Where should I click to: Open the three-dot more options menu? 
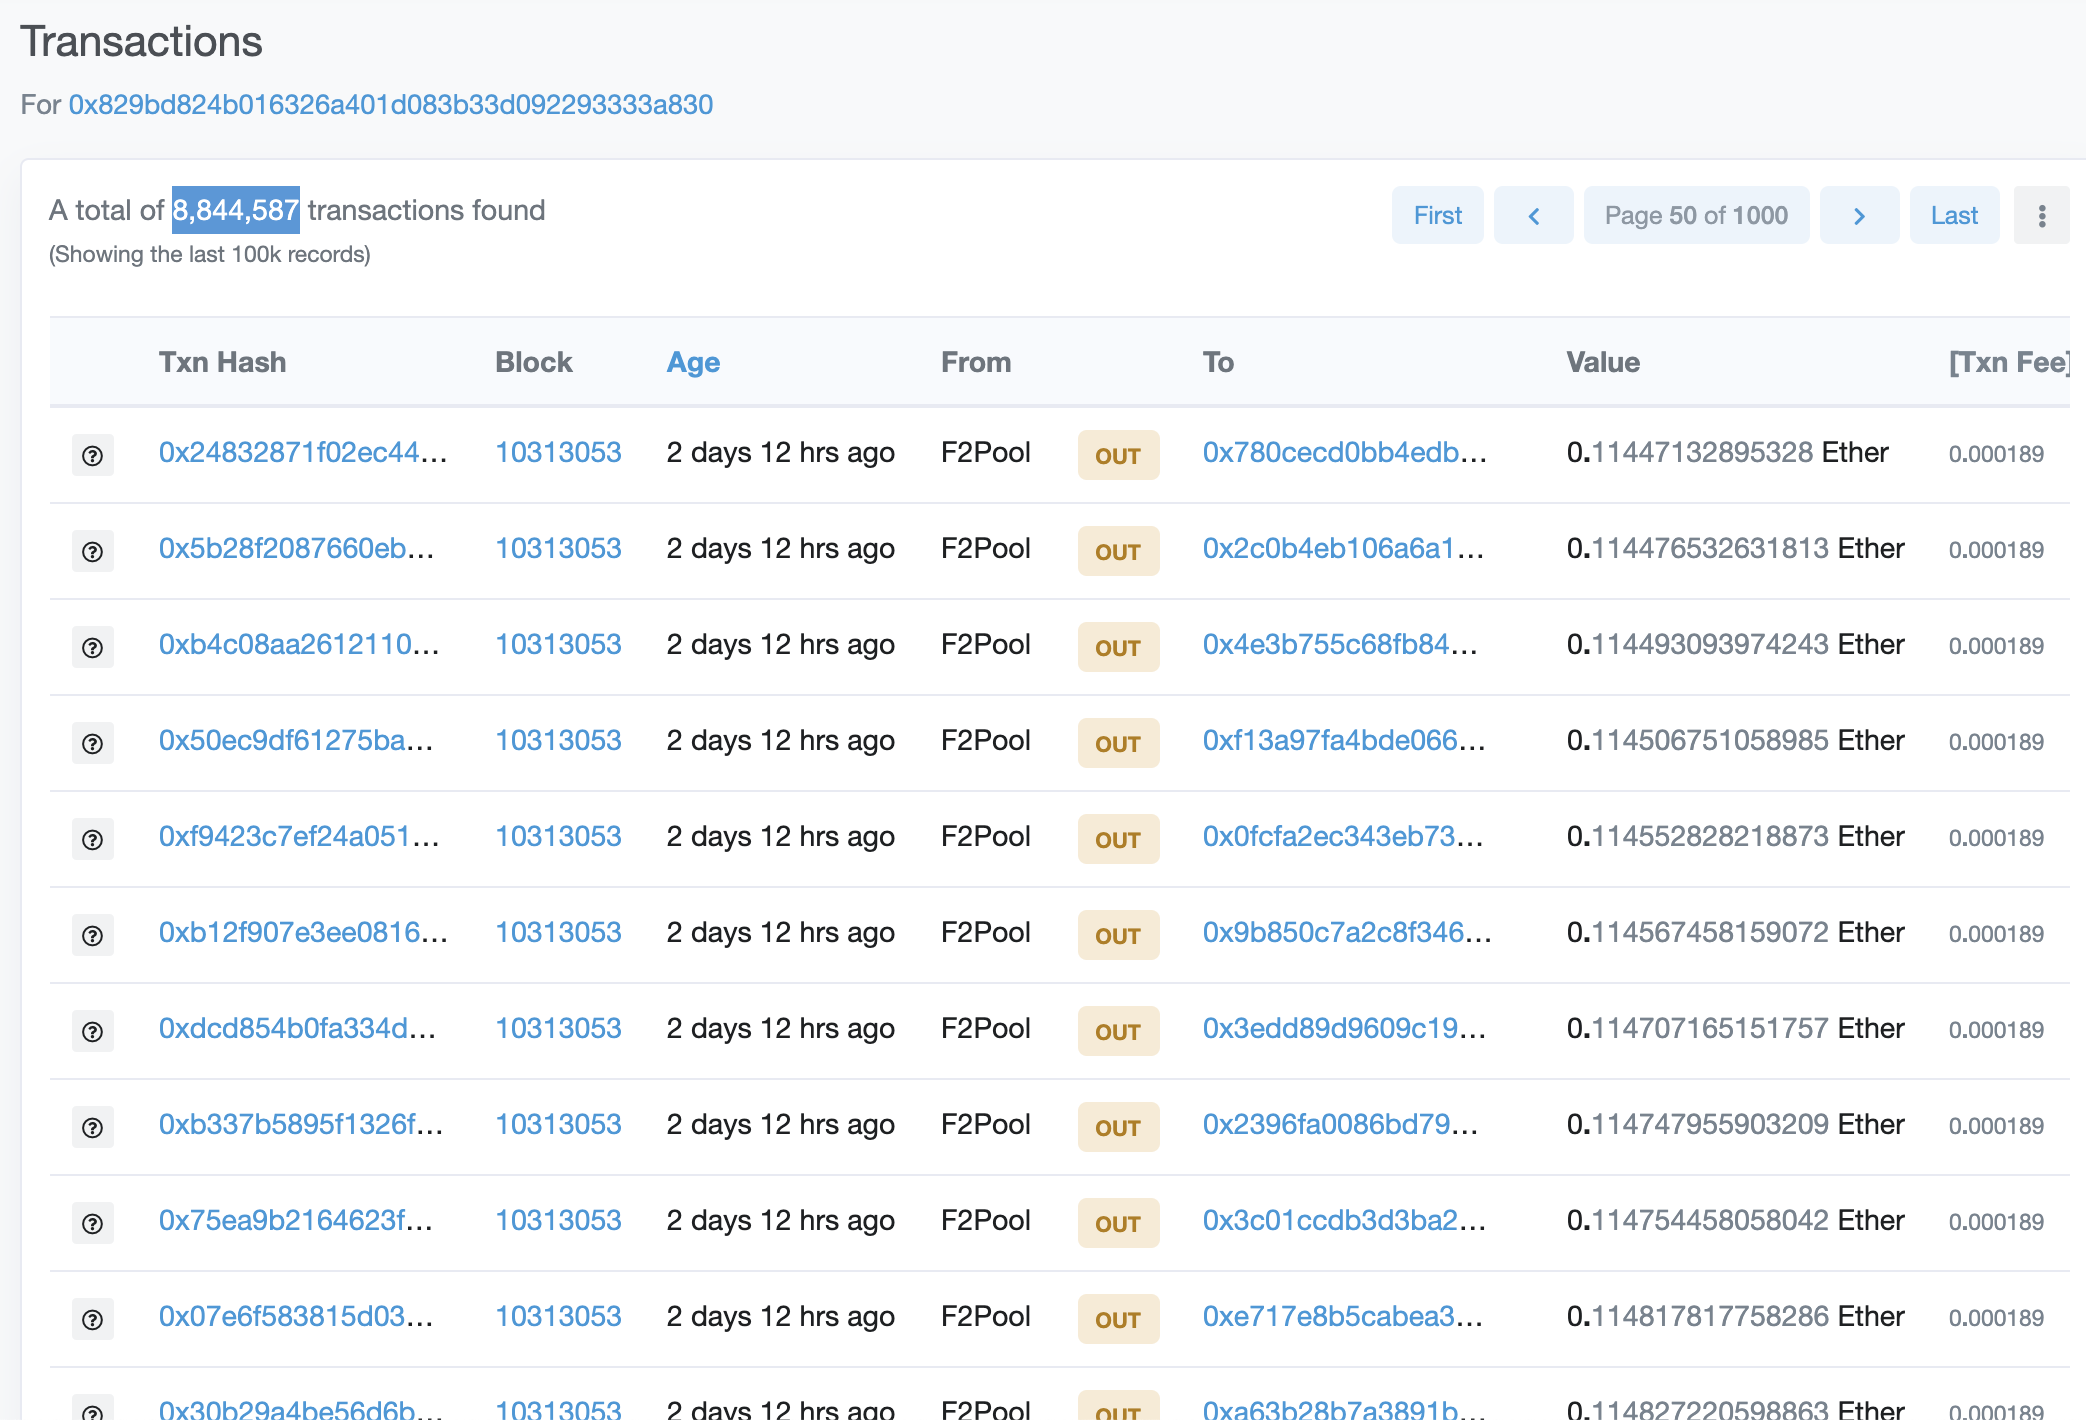coord(2041,215)
